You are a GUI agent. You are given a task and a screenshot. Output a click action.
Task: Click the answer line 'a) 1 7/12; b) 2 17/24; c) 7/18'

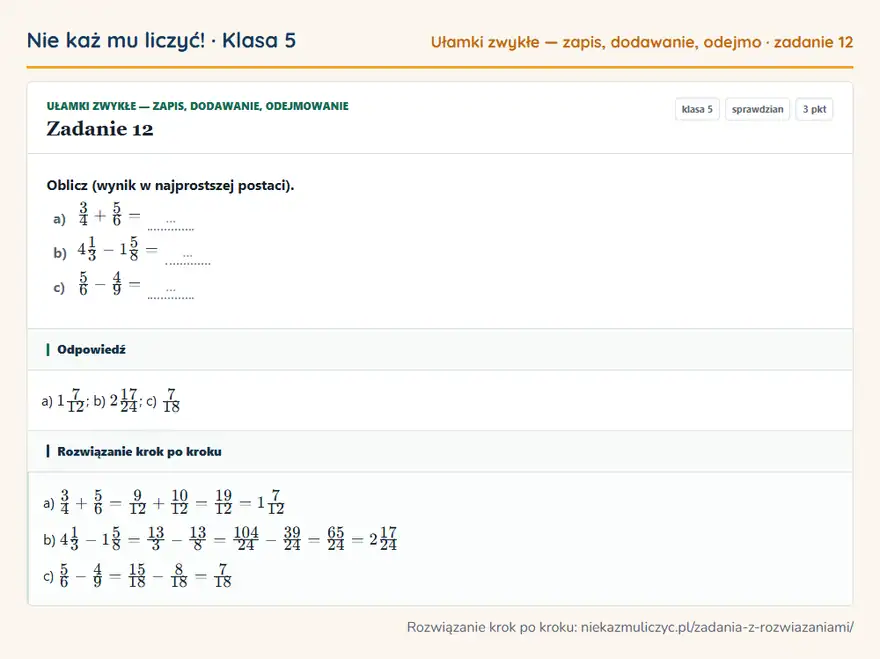tap(111, 400)
